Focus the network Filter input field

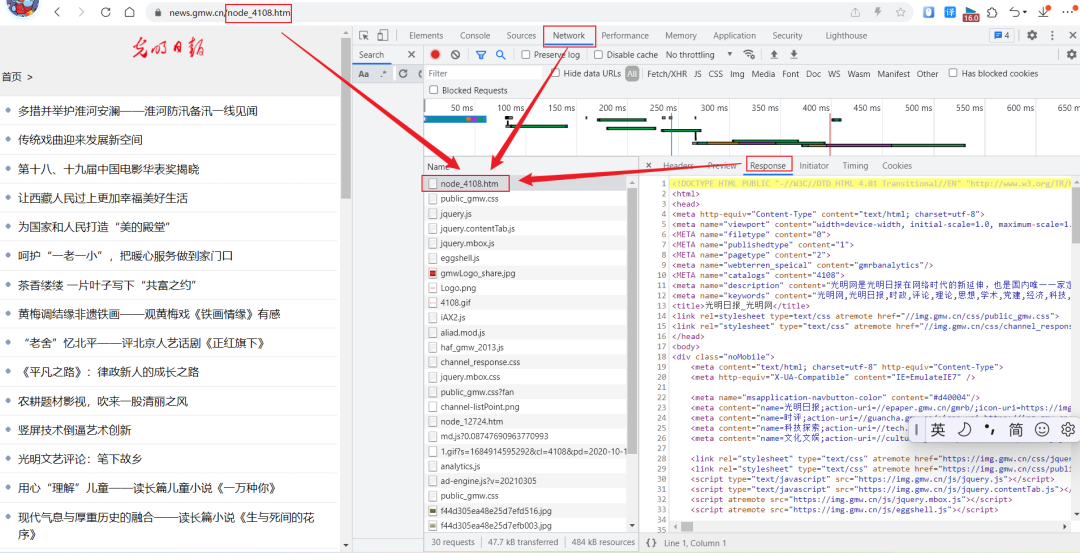click(x=485, y=74)
